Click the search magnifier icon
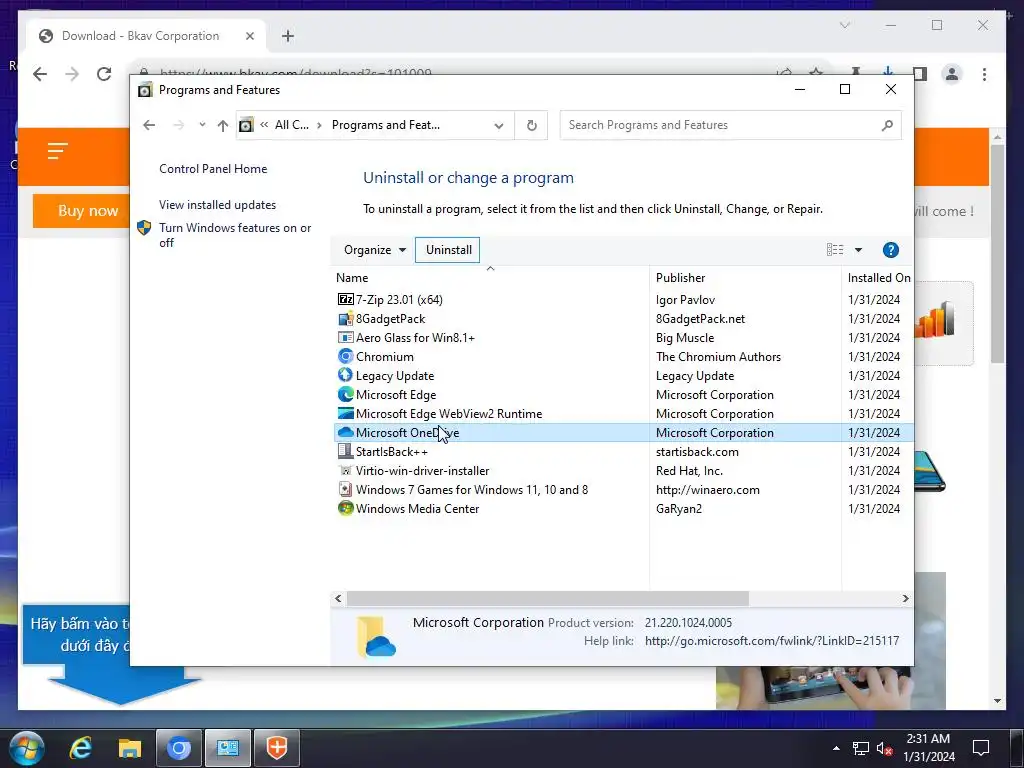Viewport: 1024px width, 768px height. point(887,125)
